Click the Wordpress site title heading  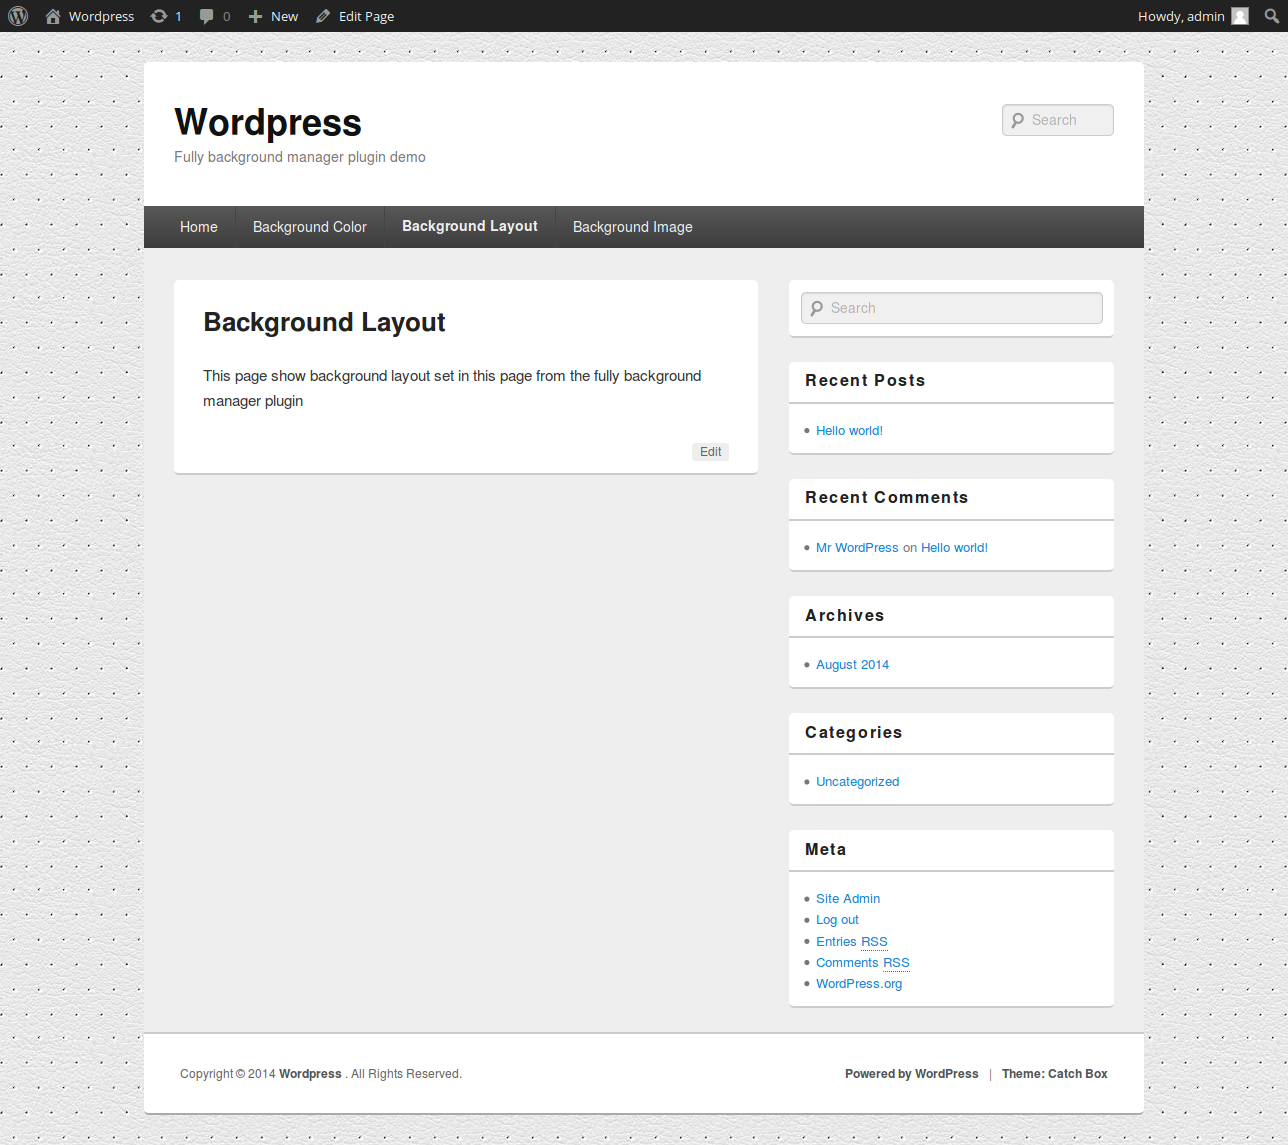tap(268, 122)
